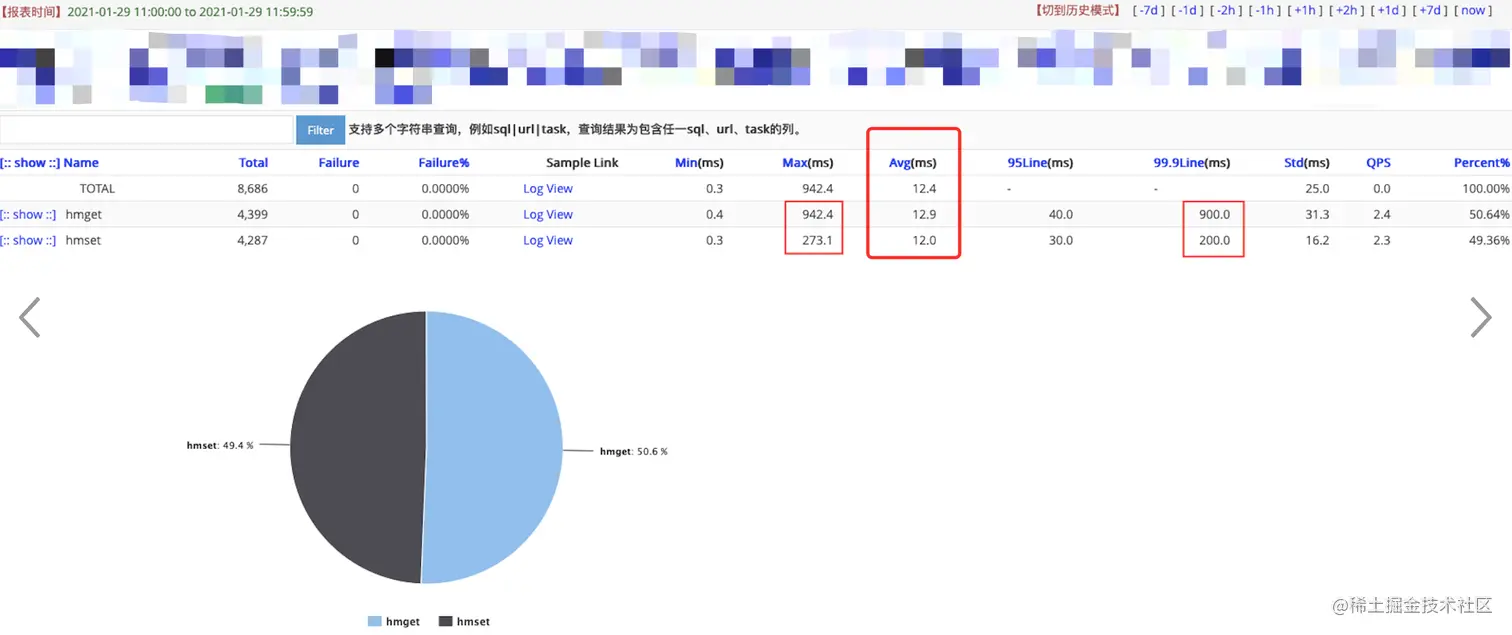Viewport: 1512px width, 635px height.
Task: Click the 900.0 99.9Line value cell
Action: click(1214, 214)
